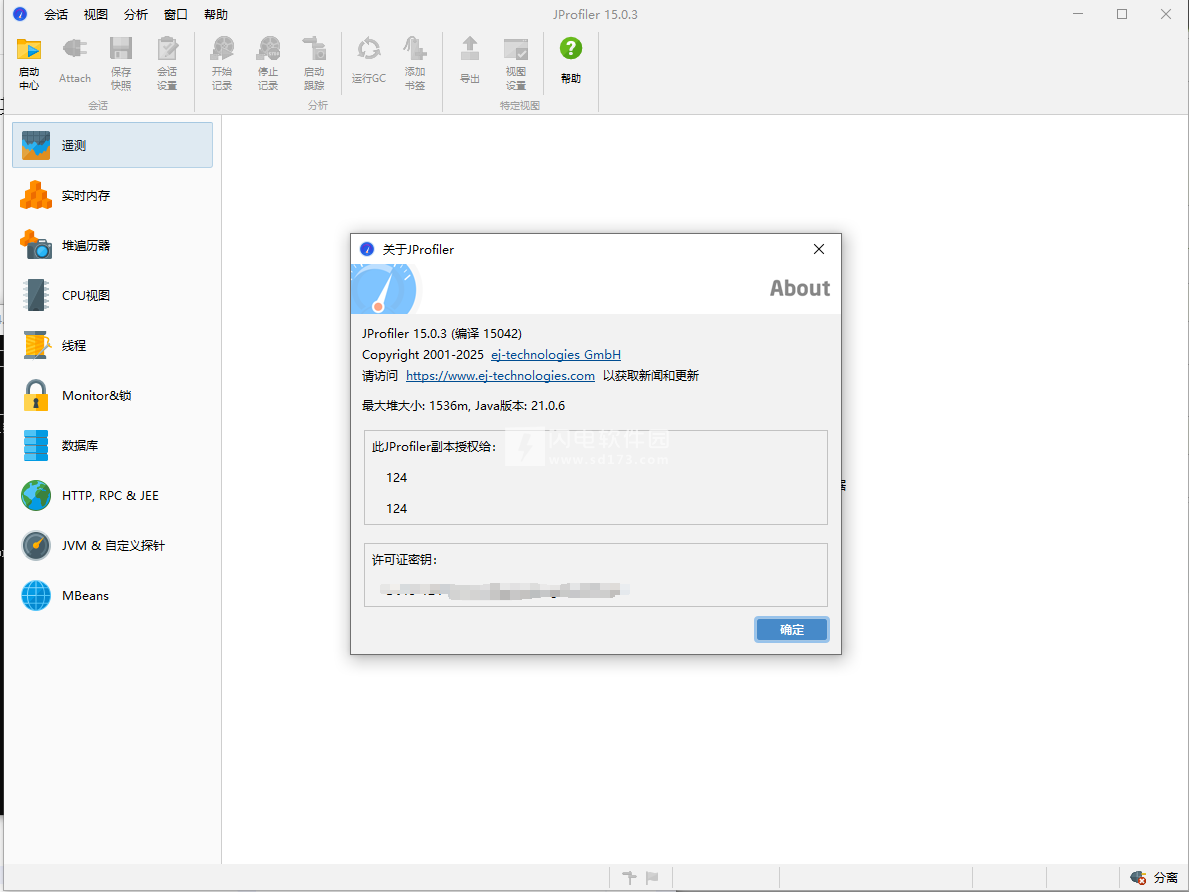Click the 确定 button in About dialog
Viewport: 1189px width, 892px height.
point(791,630)
